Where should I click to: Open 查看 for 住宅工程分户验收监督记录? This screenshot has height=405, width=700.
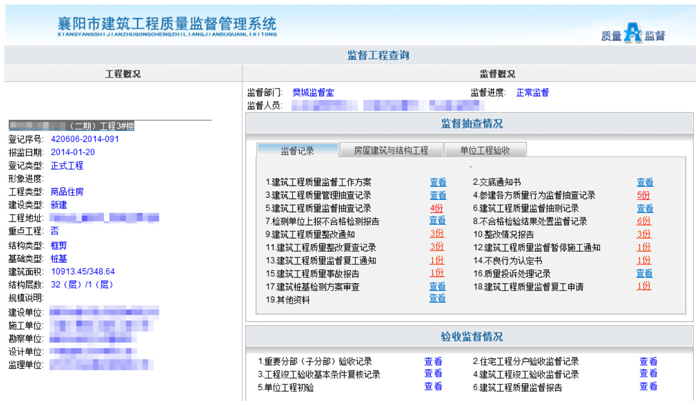648,361
